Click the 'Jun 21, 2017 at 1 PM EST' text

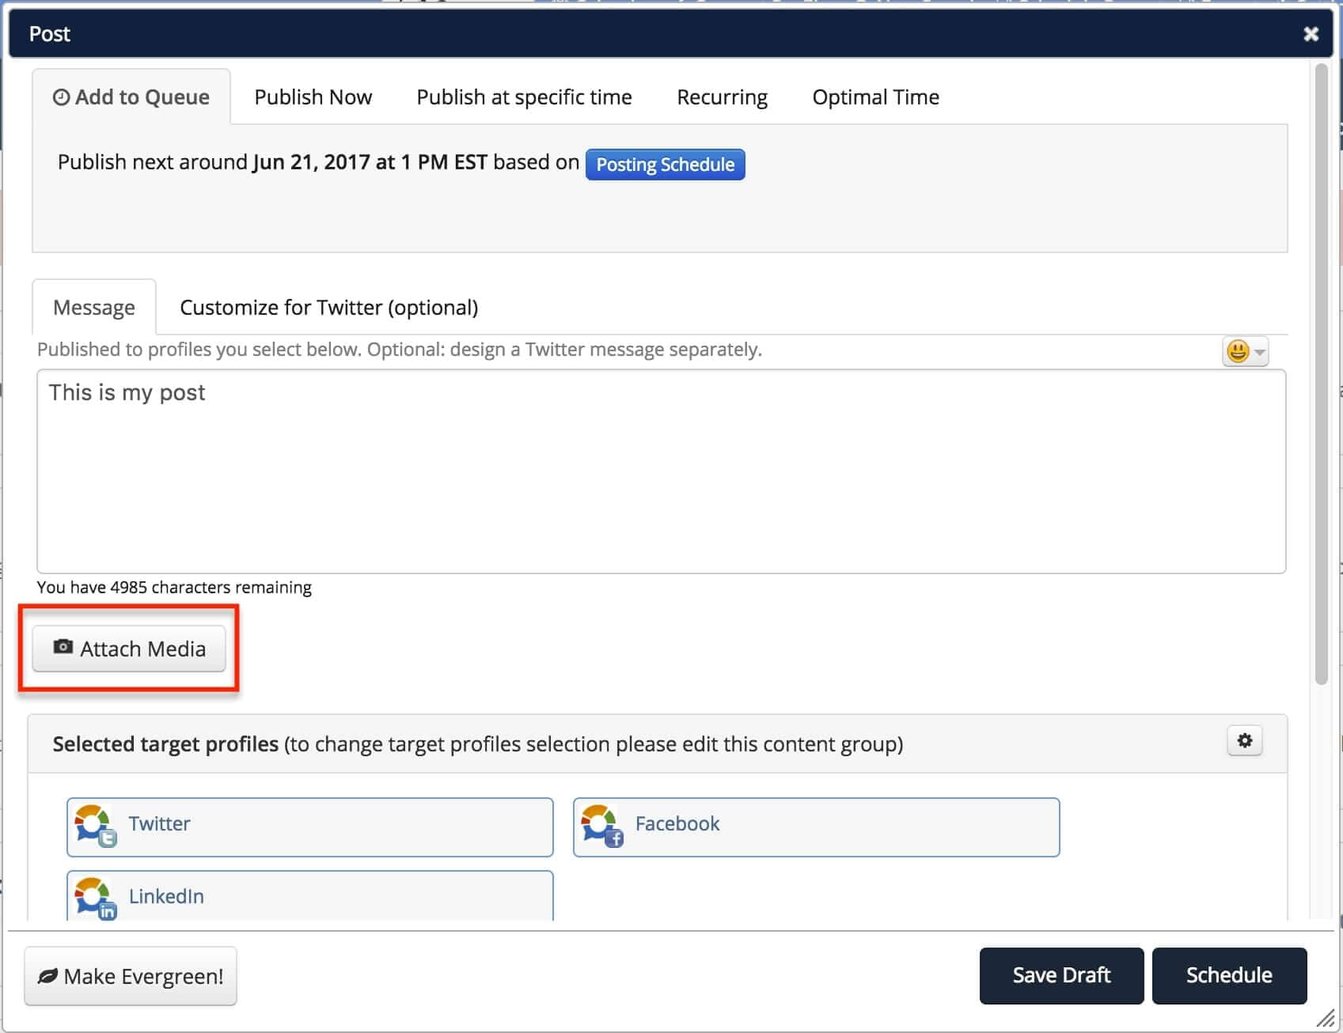point(370,162)
